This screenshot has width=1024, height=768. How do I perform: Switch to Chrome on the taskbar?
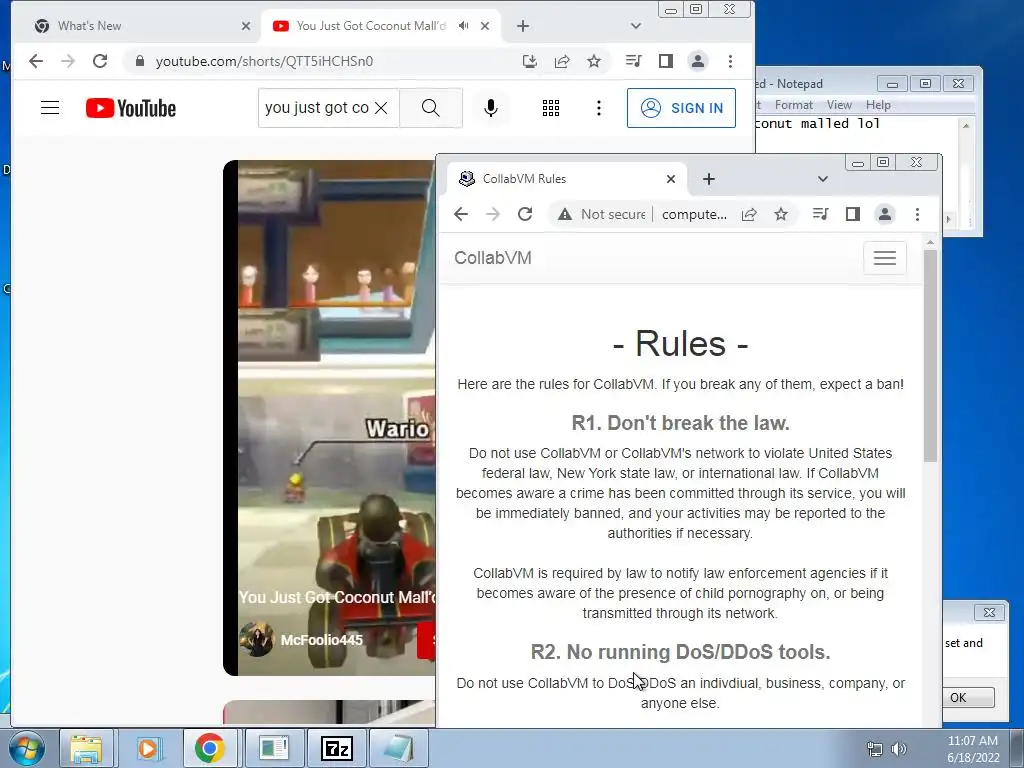[210, 748]
